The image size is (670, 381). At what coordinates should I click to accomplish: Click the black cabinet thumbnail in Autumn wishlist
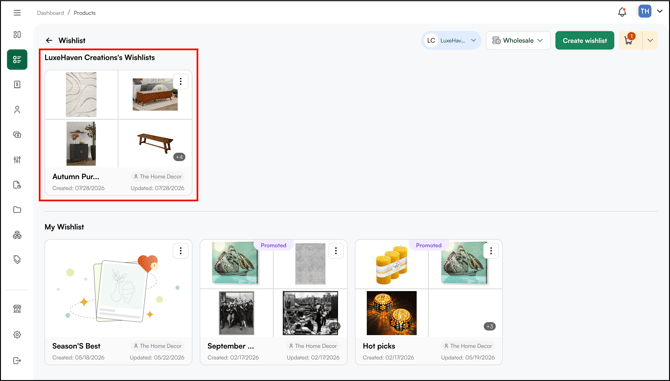click(81, 144)
